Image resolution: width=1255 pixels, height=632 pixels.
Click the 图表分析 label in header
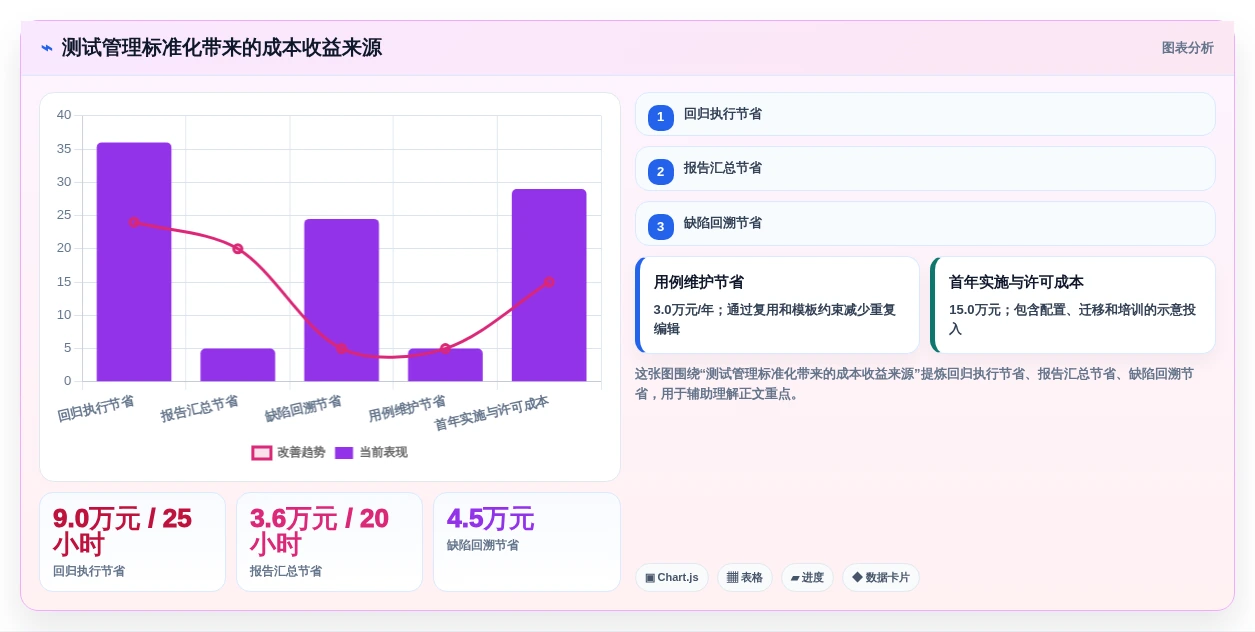click(x=1187, y=48)
